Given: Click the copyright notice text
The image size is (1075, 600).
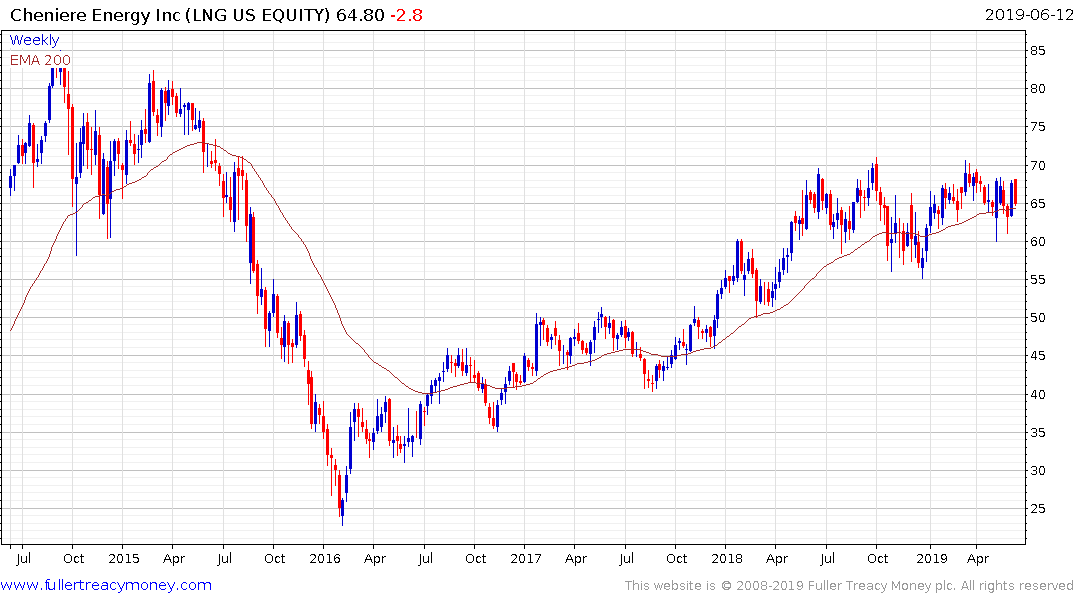Looking at the screenshot, I should point(849,586).
